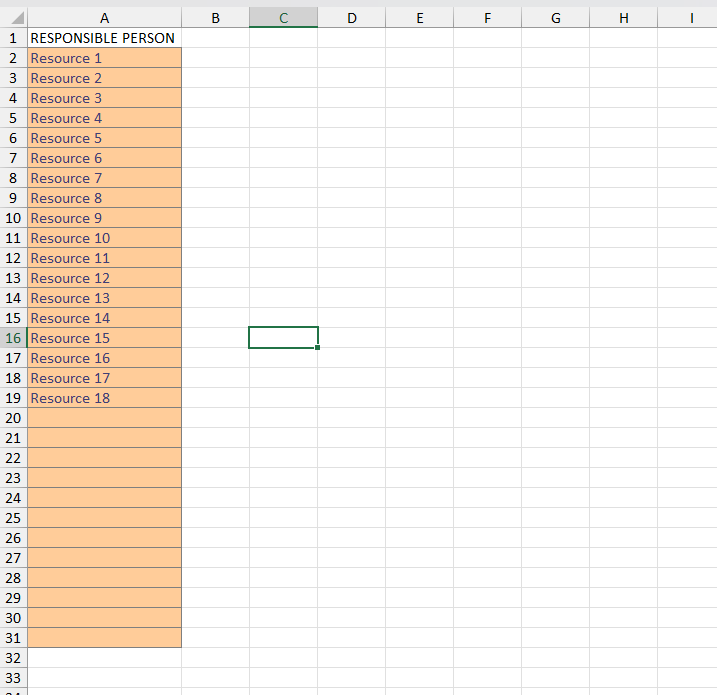Select the cell containing Resource 16
Viewport: 717px width, 695px height.
pos(105,358)
